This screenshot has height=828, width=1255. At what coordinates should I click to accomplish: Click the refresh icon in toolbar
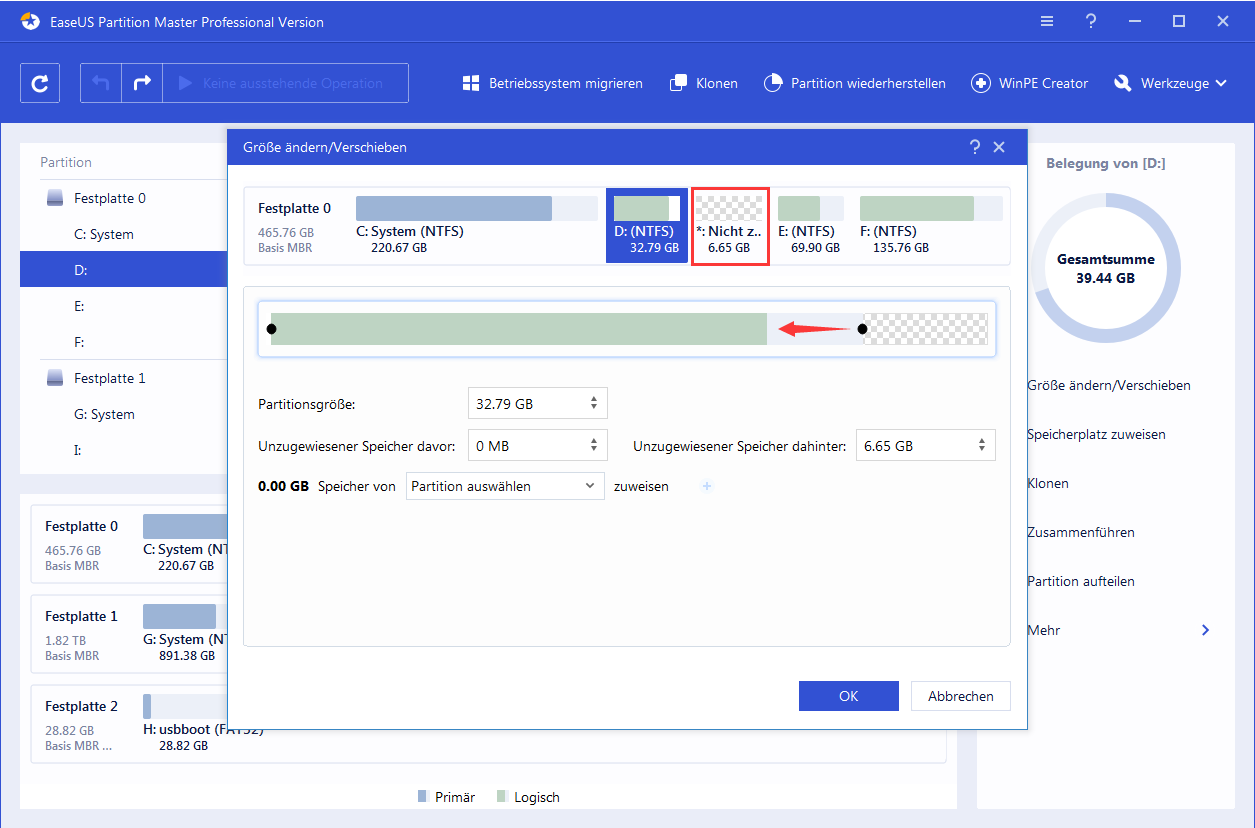(x=40, y=83)
